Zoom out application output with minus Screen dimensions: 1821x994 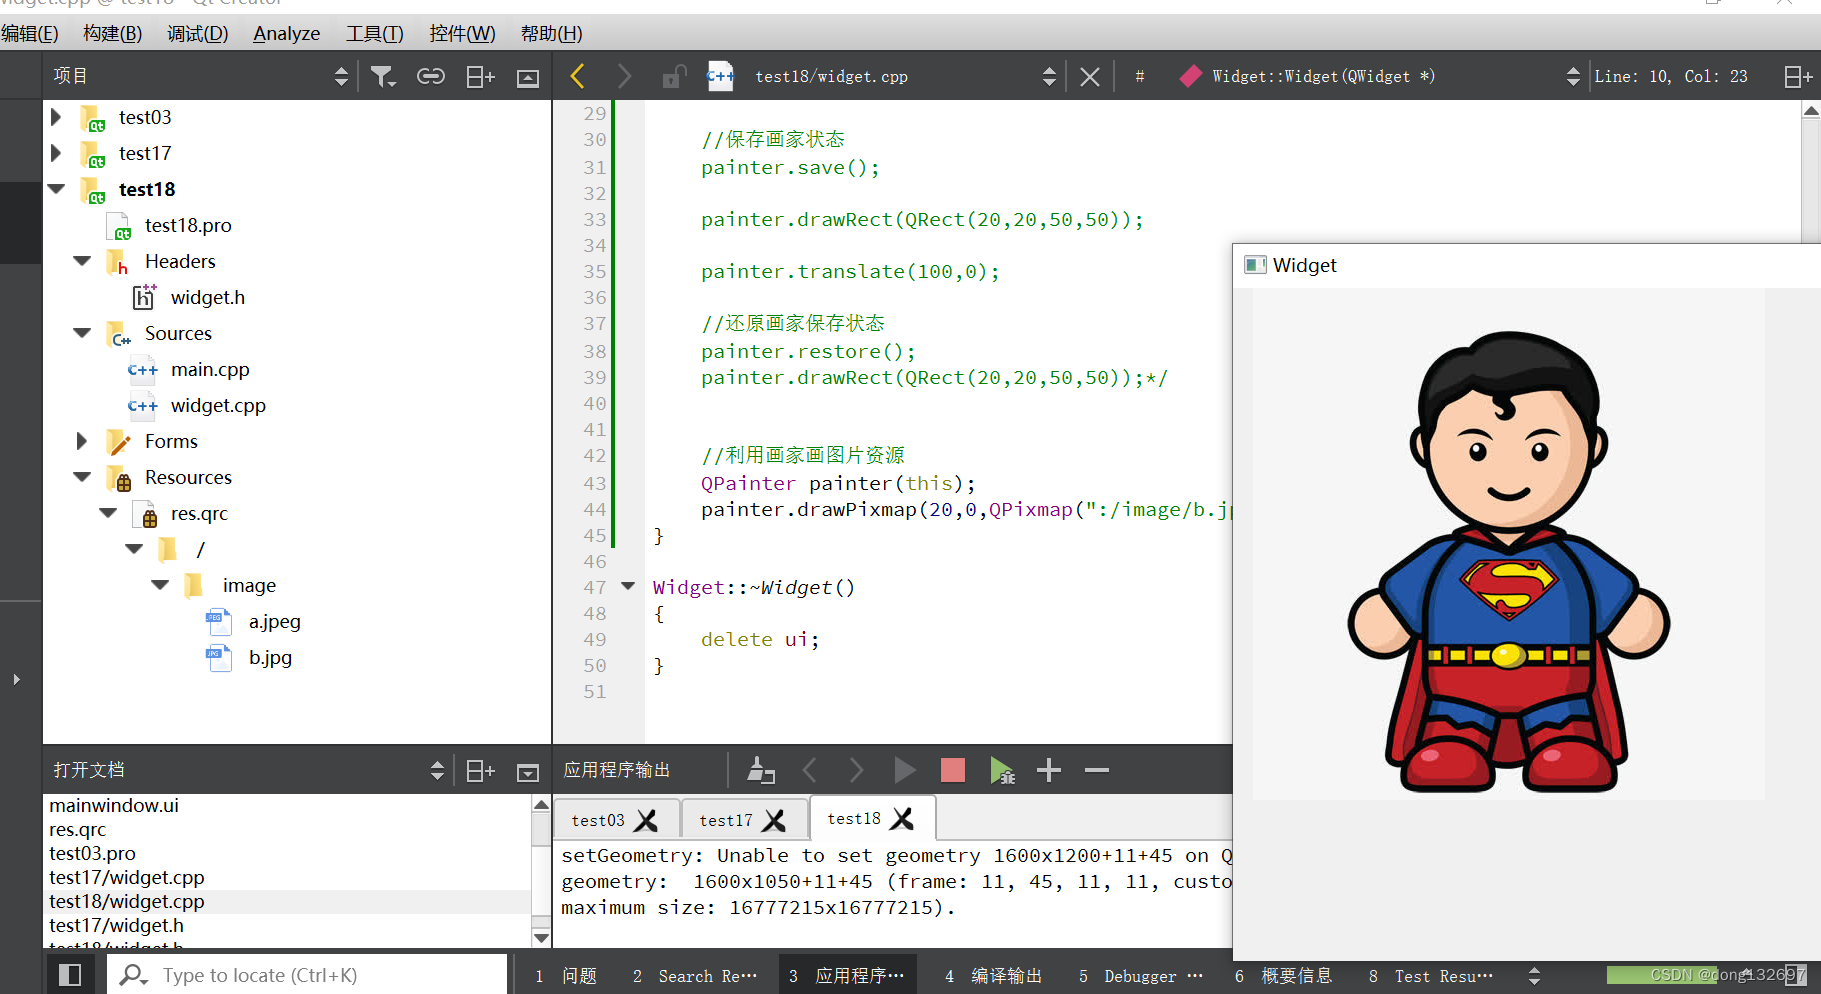click(x=1097, y=770)
